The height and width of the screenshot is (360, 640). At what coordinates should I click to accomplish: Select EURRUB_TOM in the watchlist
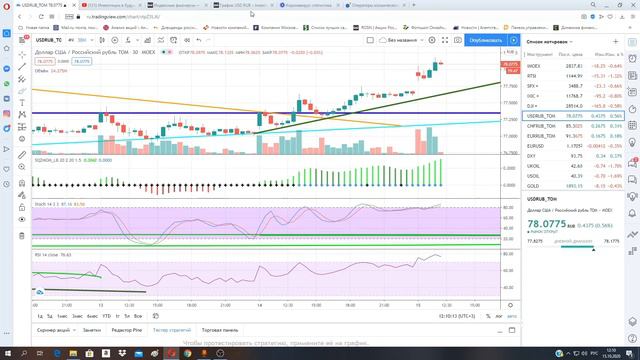(573, 136)
